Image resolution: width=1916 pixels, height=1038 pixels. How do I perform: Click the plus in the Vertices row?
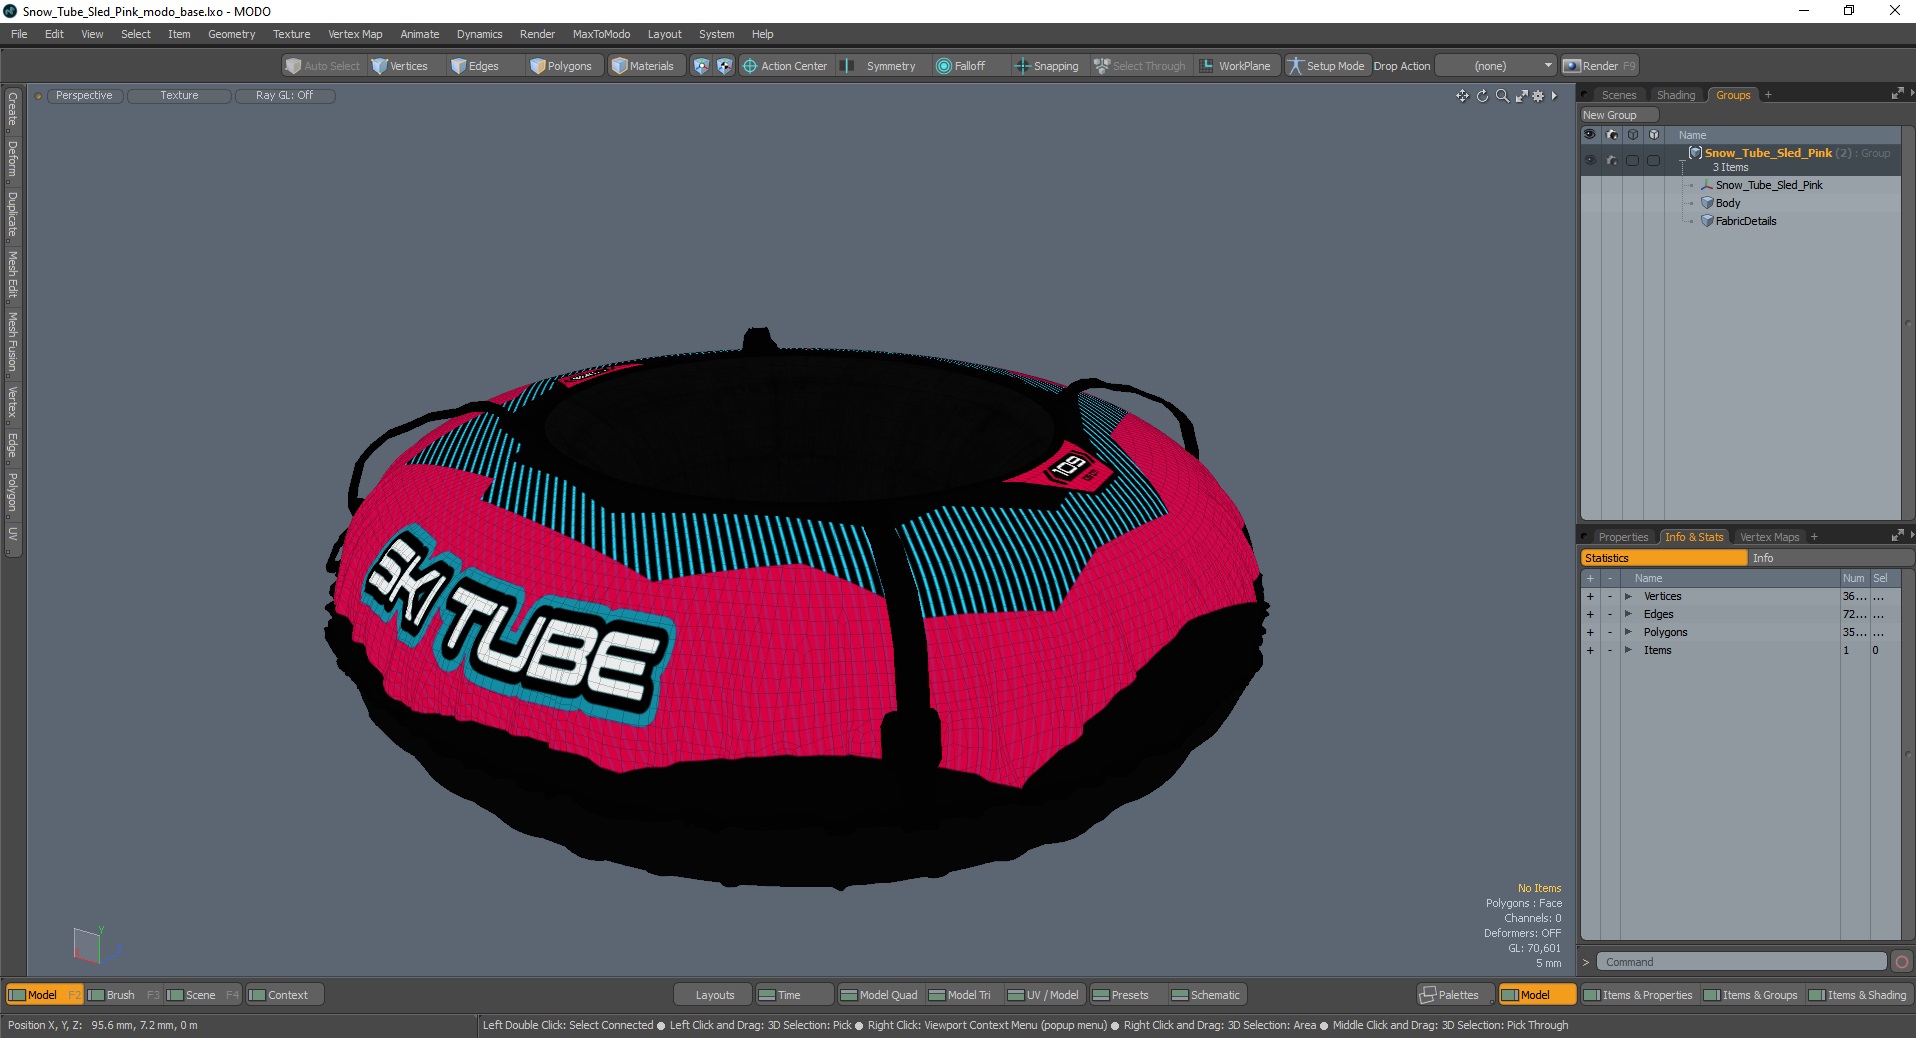pyautogui.click(x=1590, y=597)
